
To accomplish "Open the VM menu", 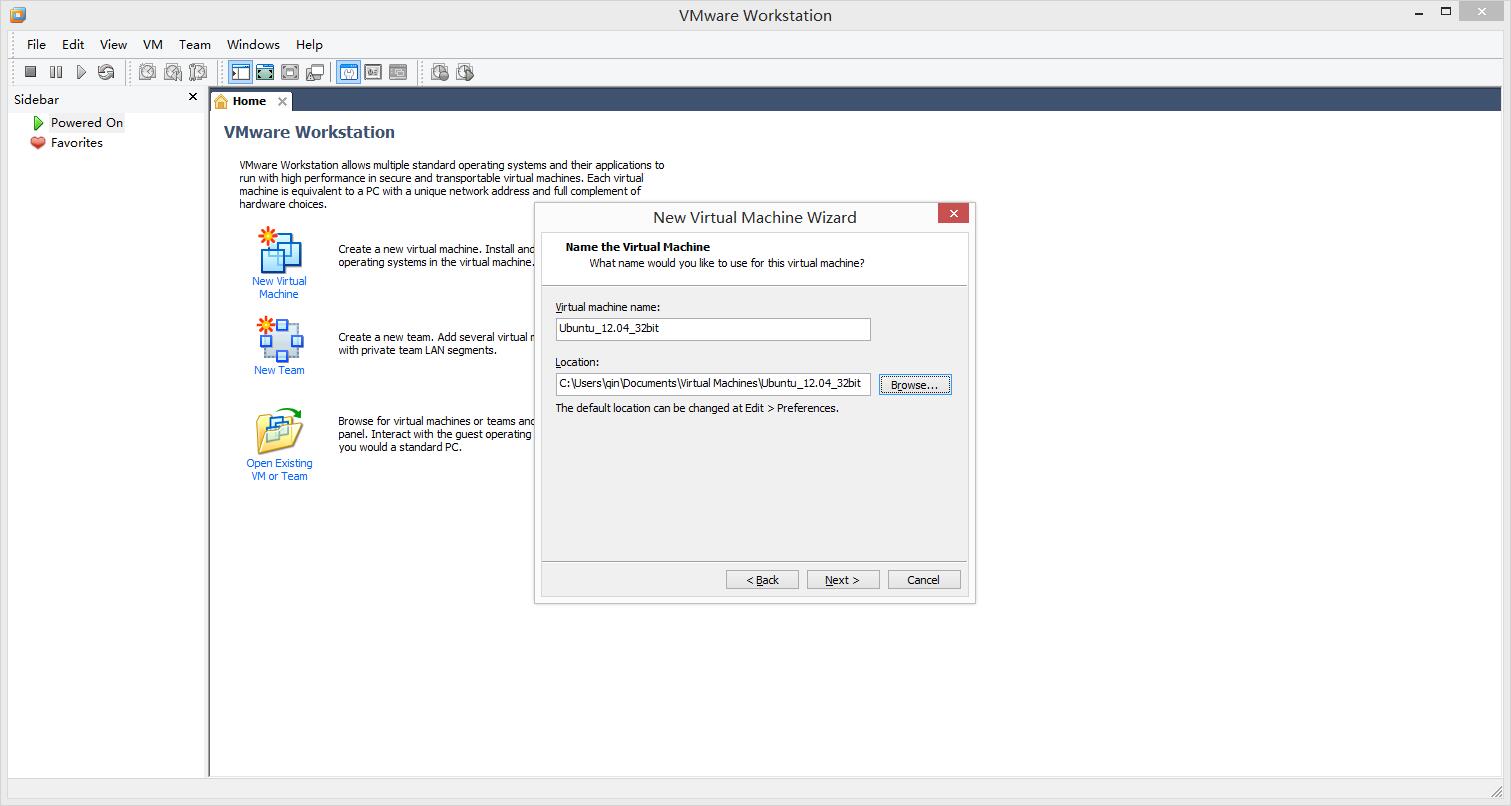I will point(153,44).
